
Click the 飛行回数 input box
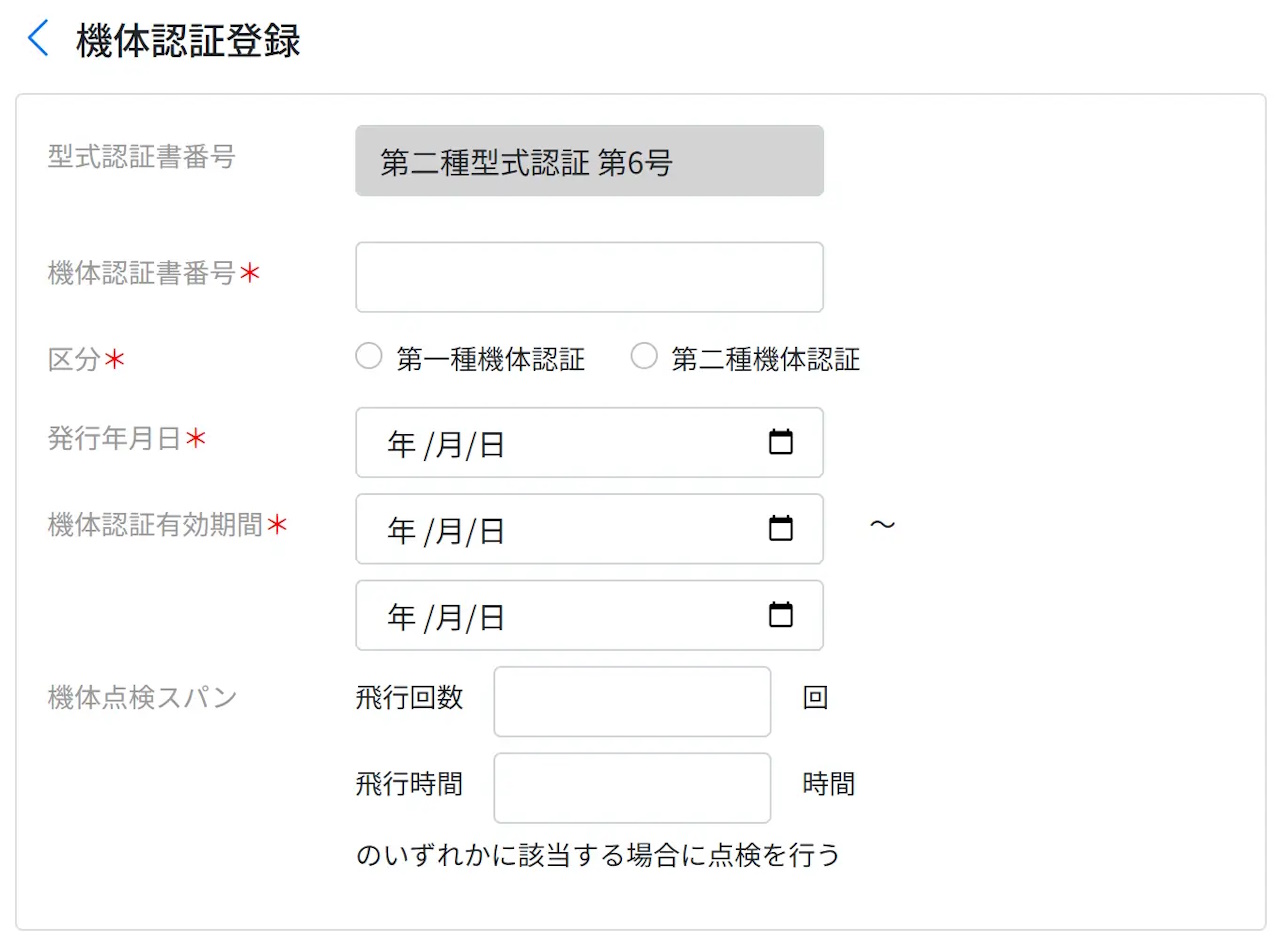[632, 701]
